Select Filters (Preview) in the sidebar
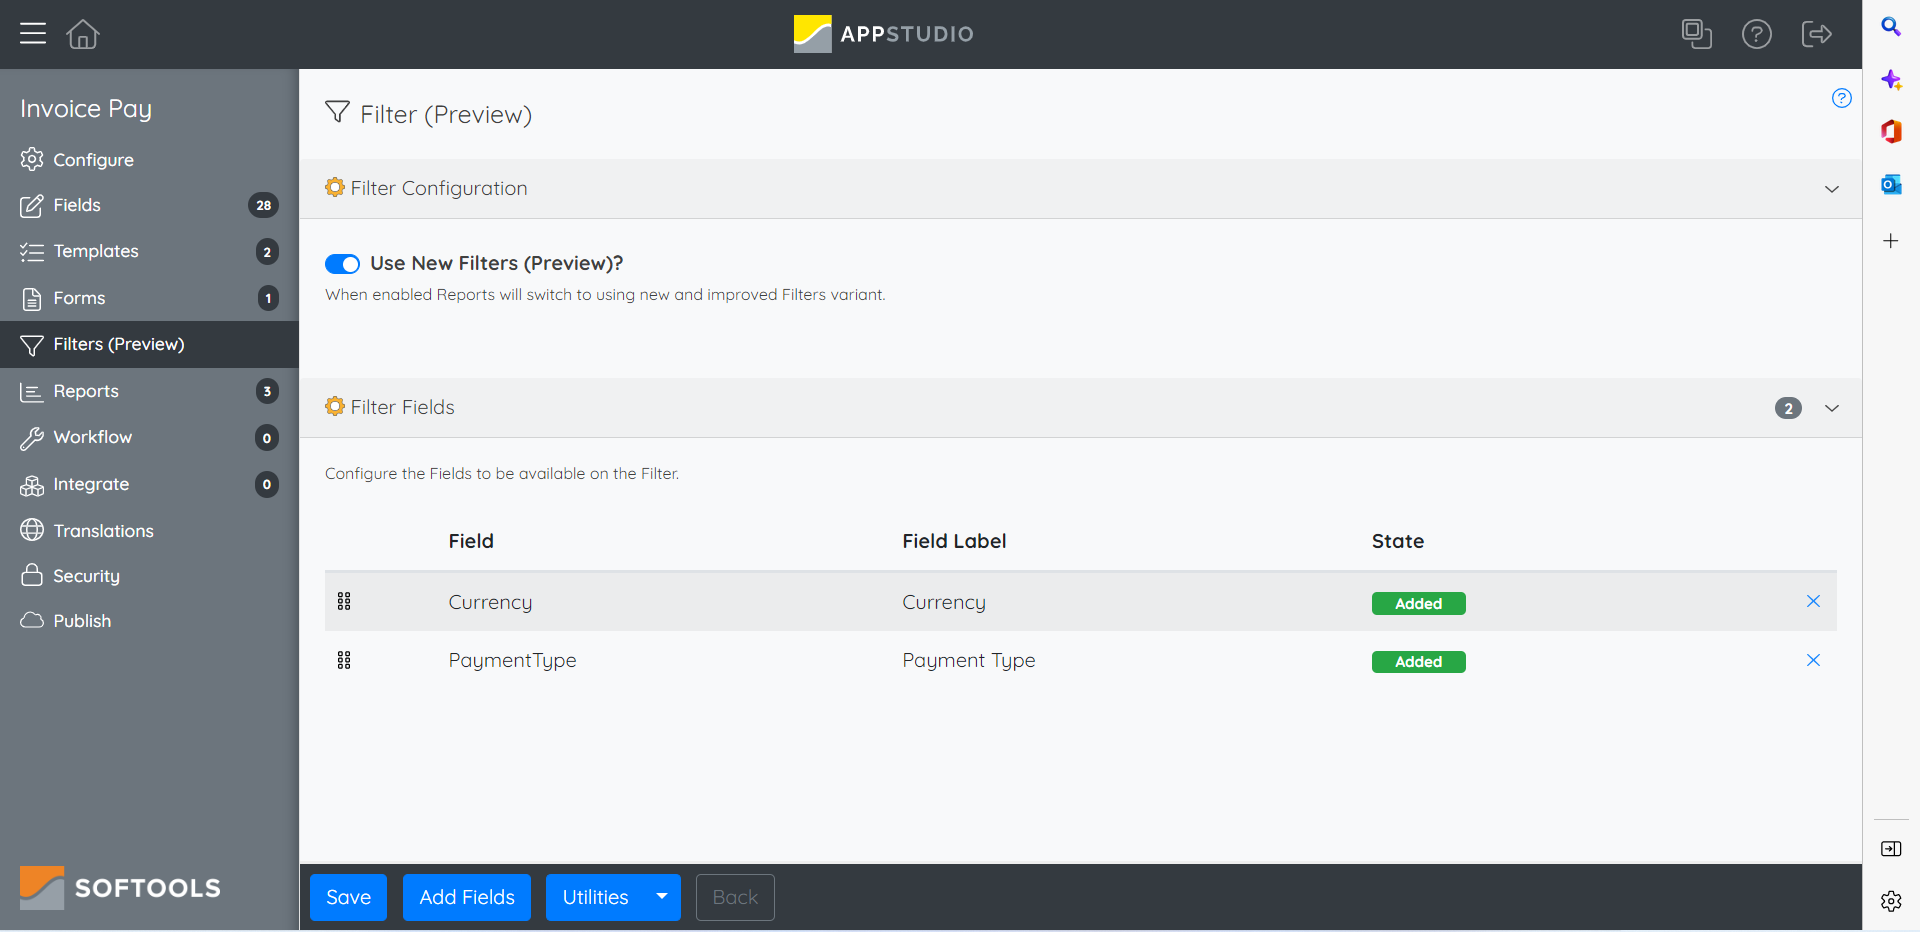The width and height of the screenshot is (1920, 932). 149,344
